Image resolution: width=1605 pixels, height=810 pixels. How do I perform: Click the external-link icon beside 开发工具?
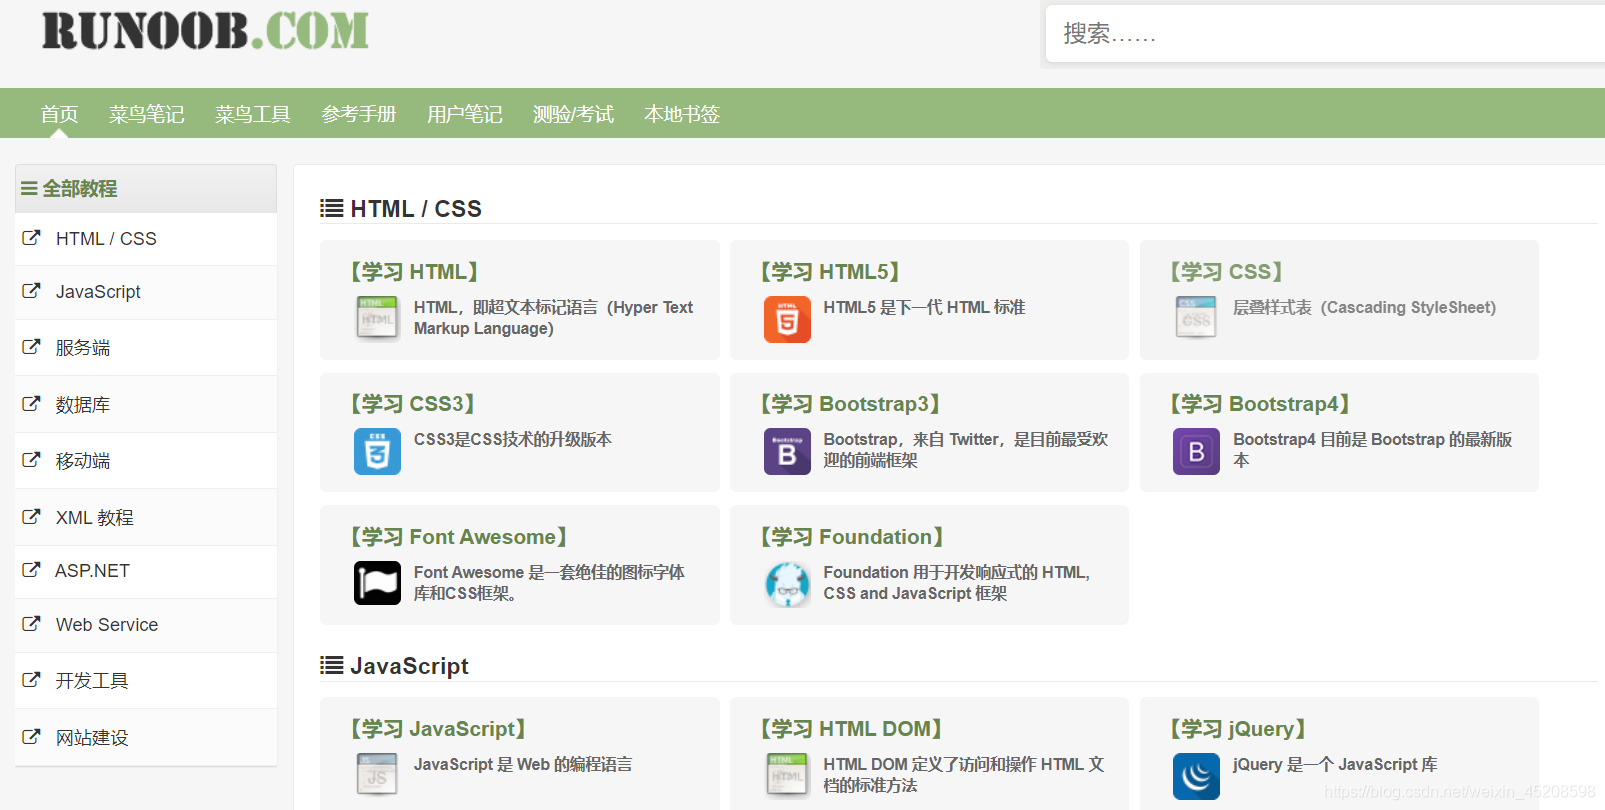tap(32, 680)
